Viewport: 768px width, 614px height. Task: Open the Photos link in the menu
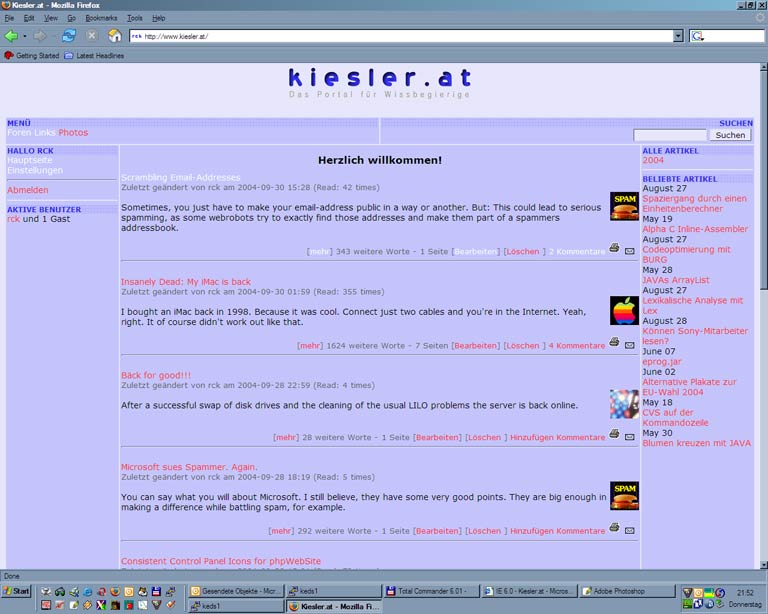pos(73,132)
